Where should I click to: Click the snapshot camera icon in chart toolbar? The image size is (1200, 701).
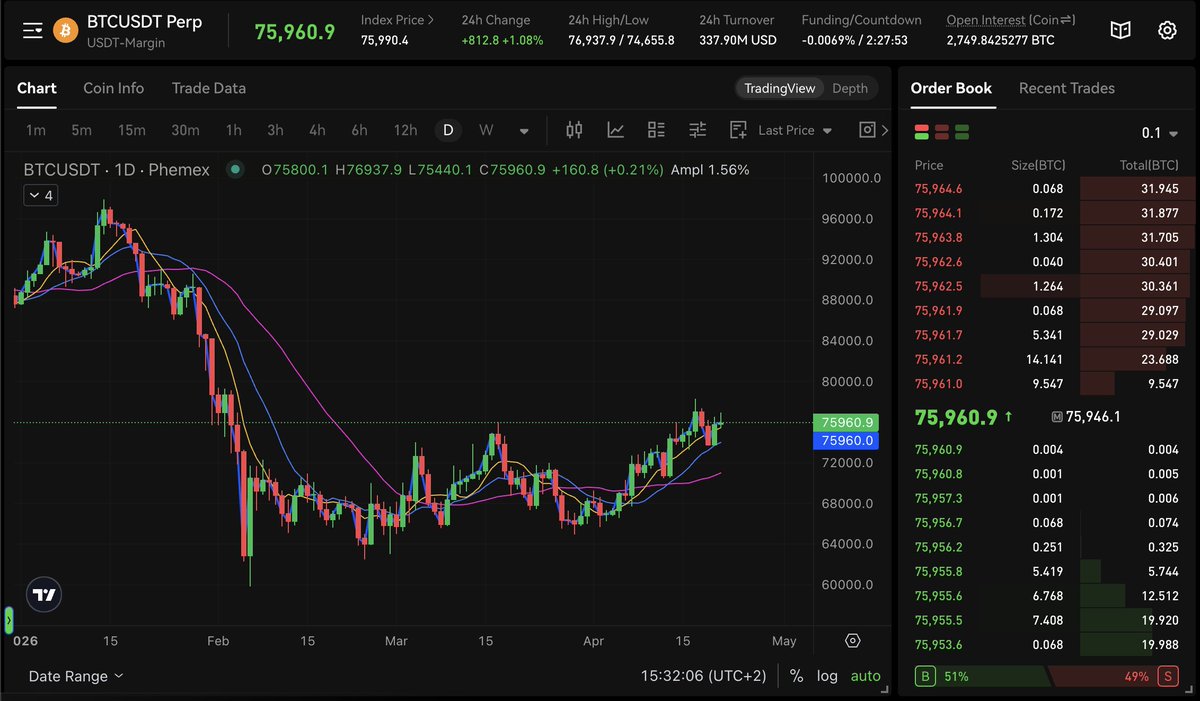tap(867, 130)
